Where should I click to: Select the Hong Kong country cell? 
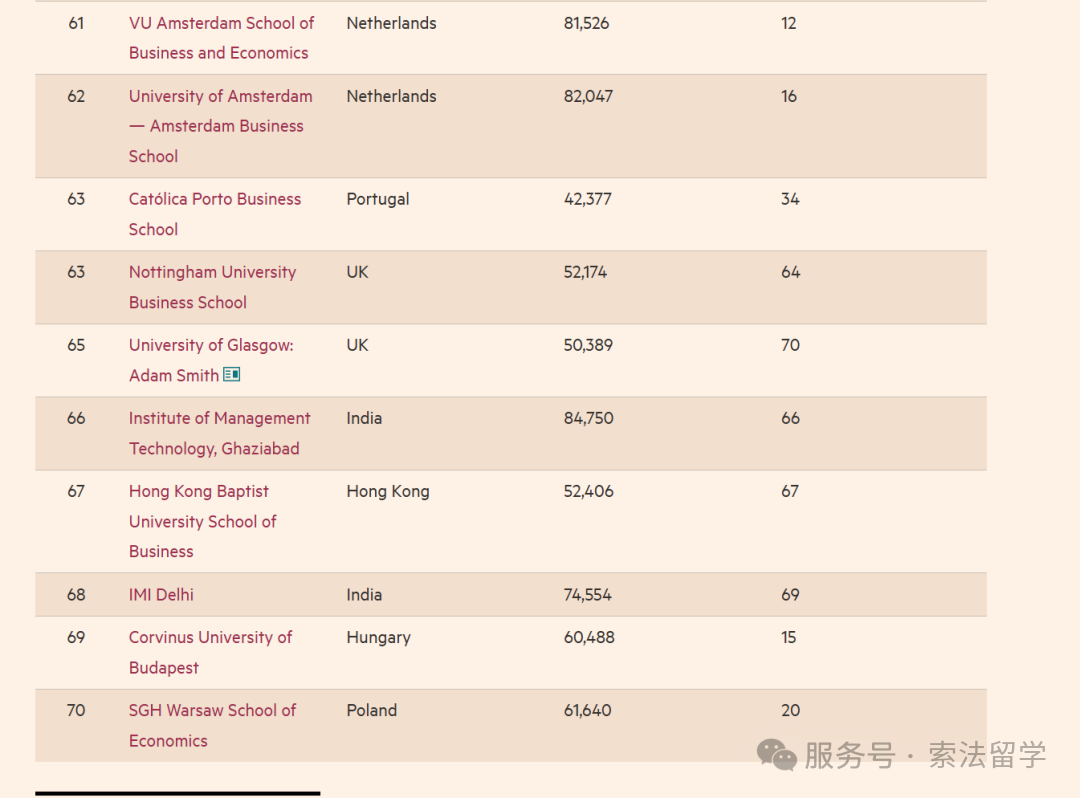(x=388, y=492)
